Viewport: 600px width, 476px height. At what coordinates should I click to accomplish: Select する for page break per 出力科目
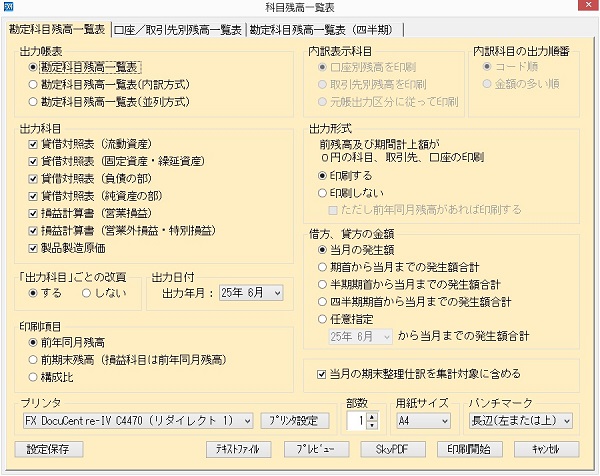[x=33, y=293]
